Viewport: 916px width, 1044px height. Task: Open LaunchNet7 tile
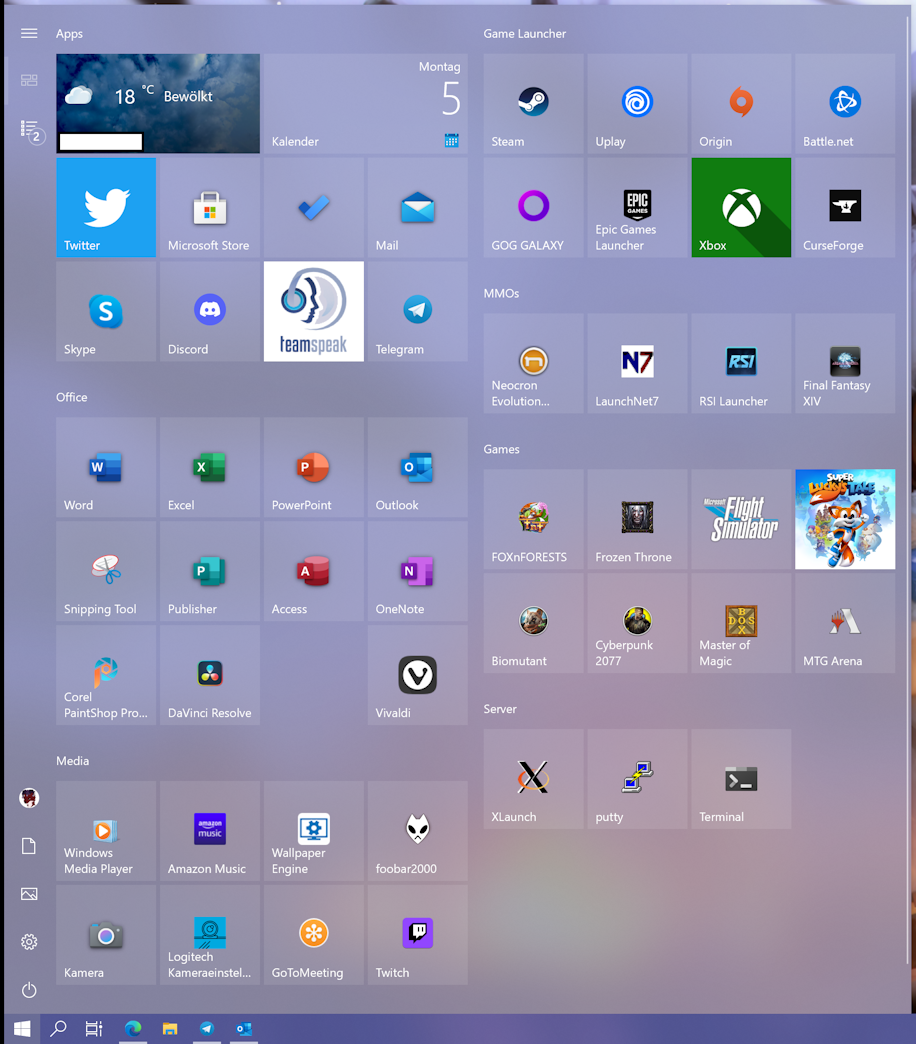(x=637, y=363)
